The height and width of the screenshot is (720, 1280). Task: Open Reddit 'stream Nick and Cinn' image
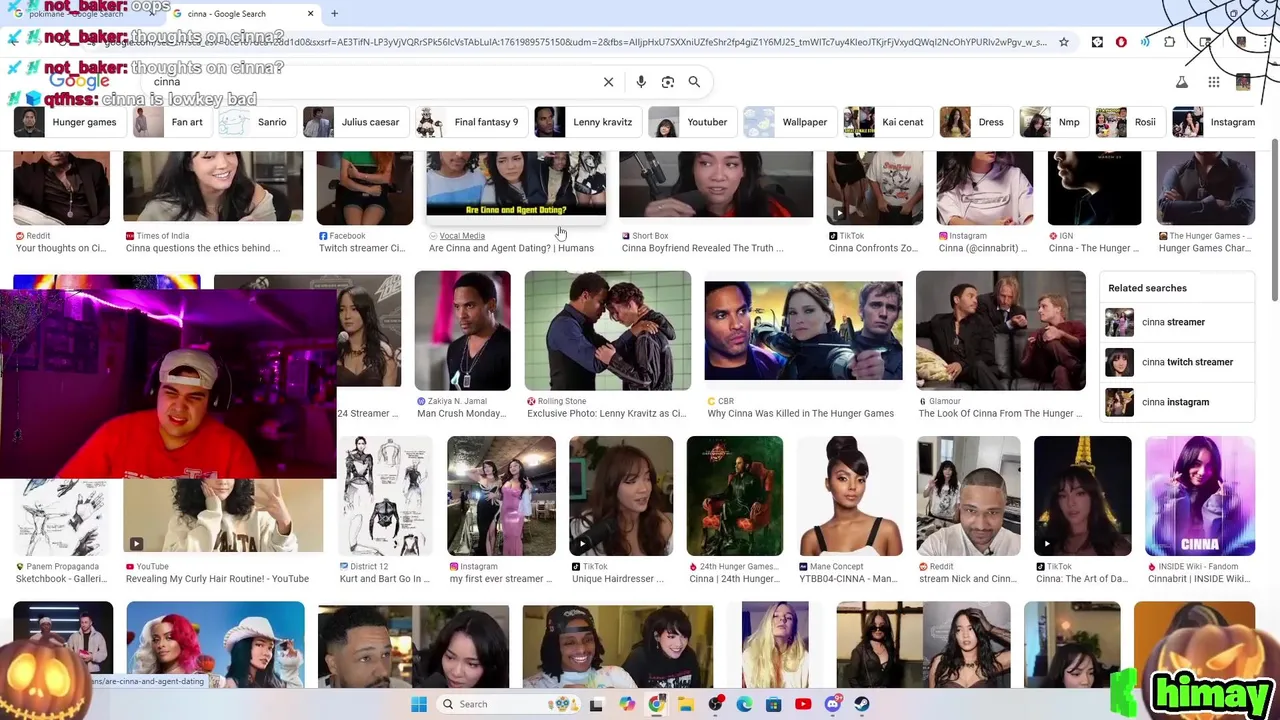pos(968,495)
